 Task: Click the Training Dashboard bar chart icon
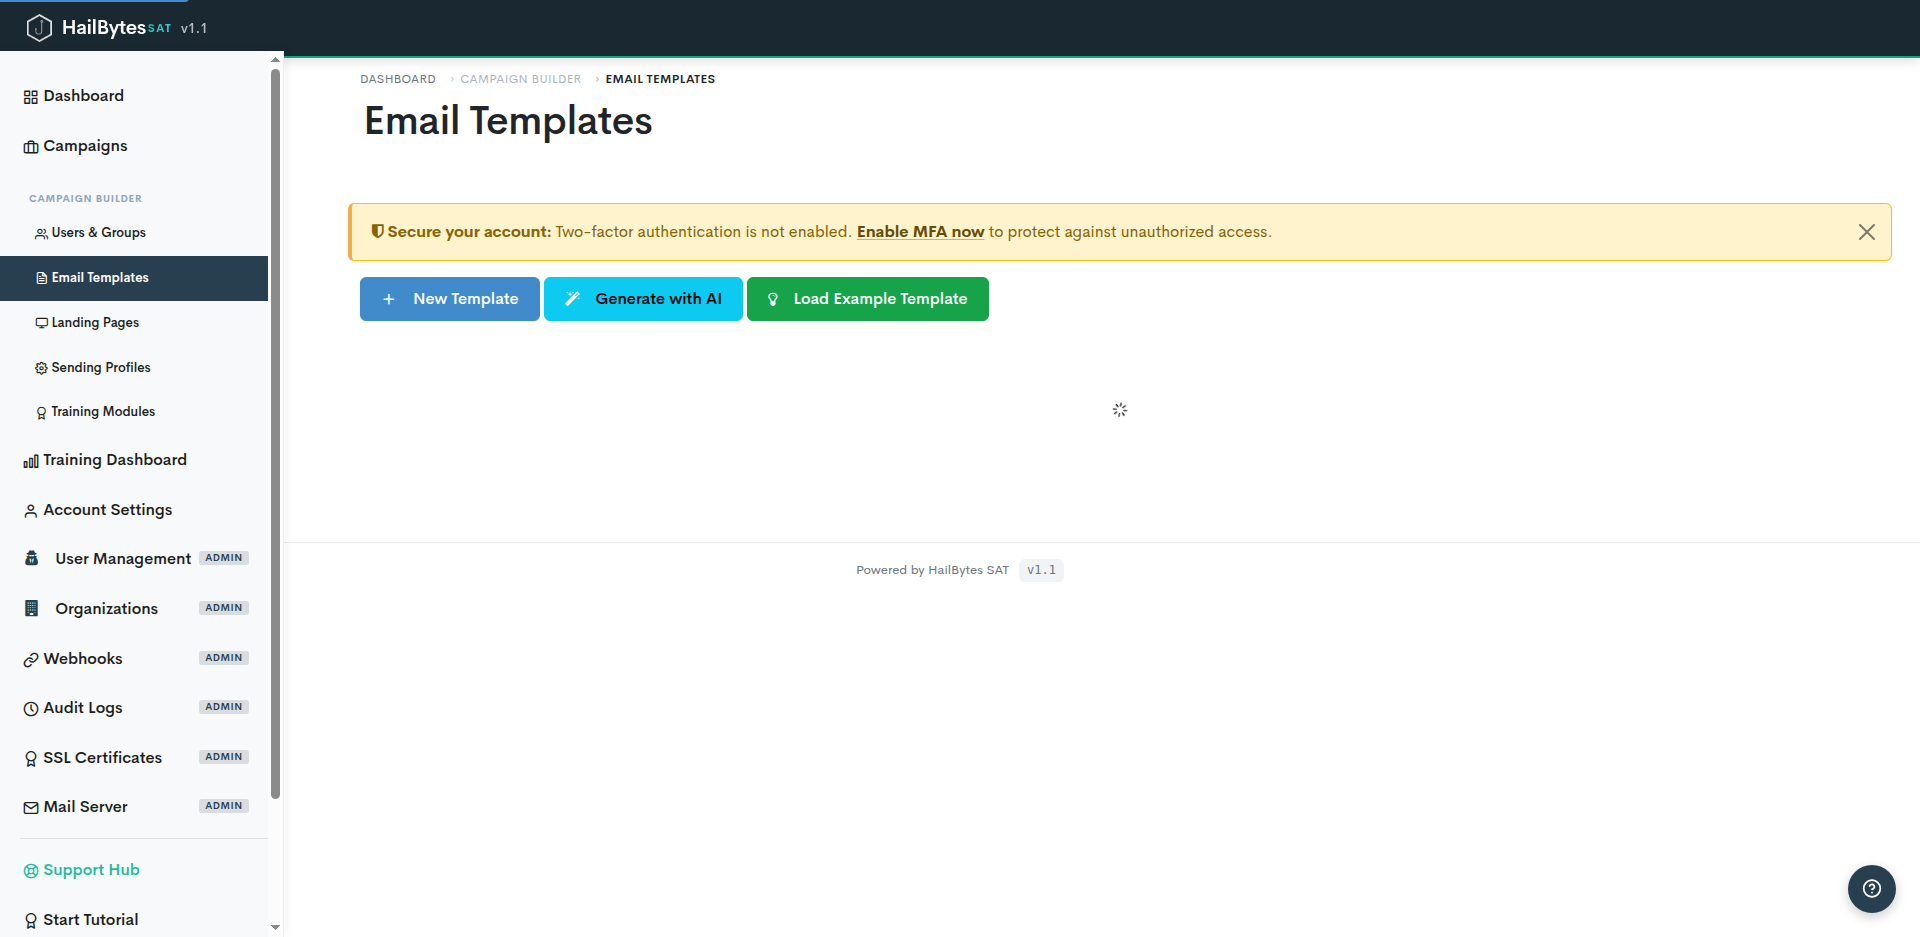(x=31, y=461)
